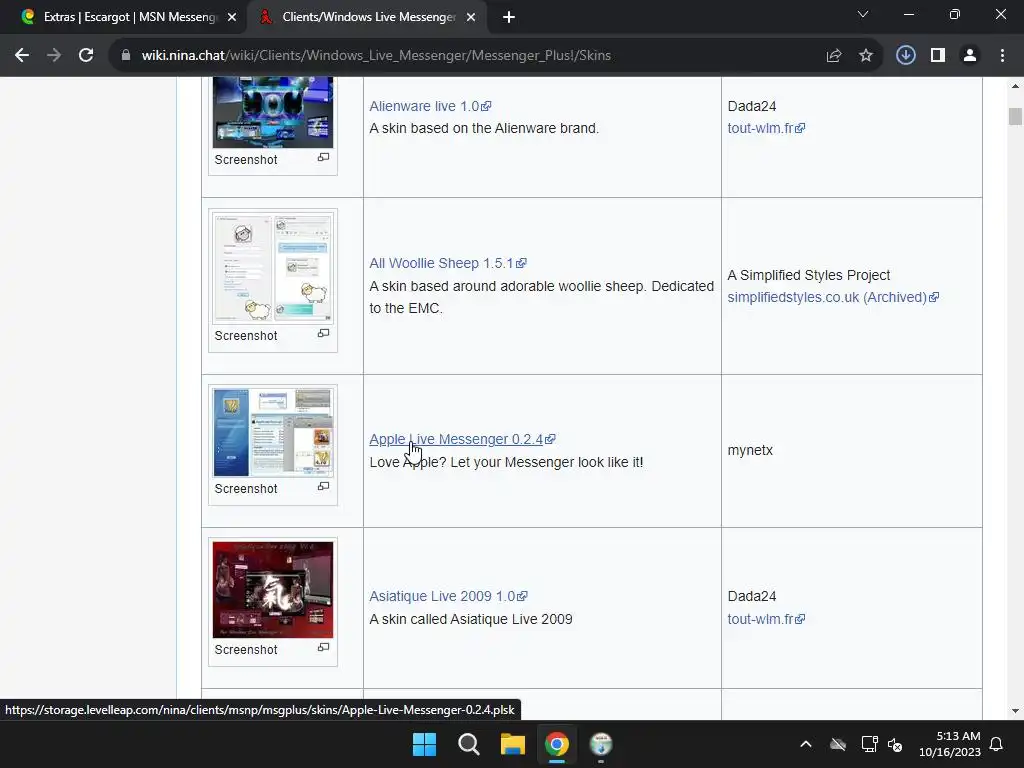Open the Alienware live 1.0 link
The width and height of the screenshot is (1024, 768).
coord(430,106)
